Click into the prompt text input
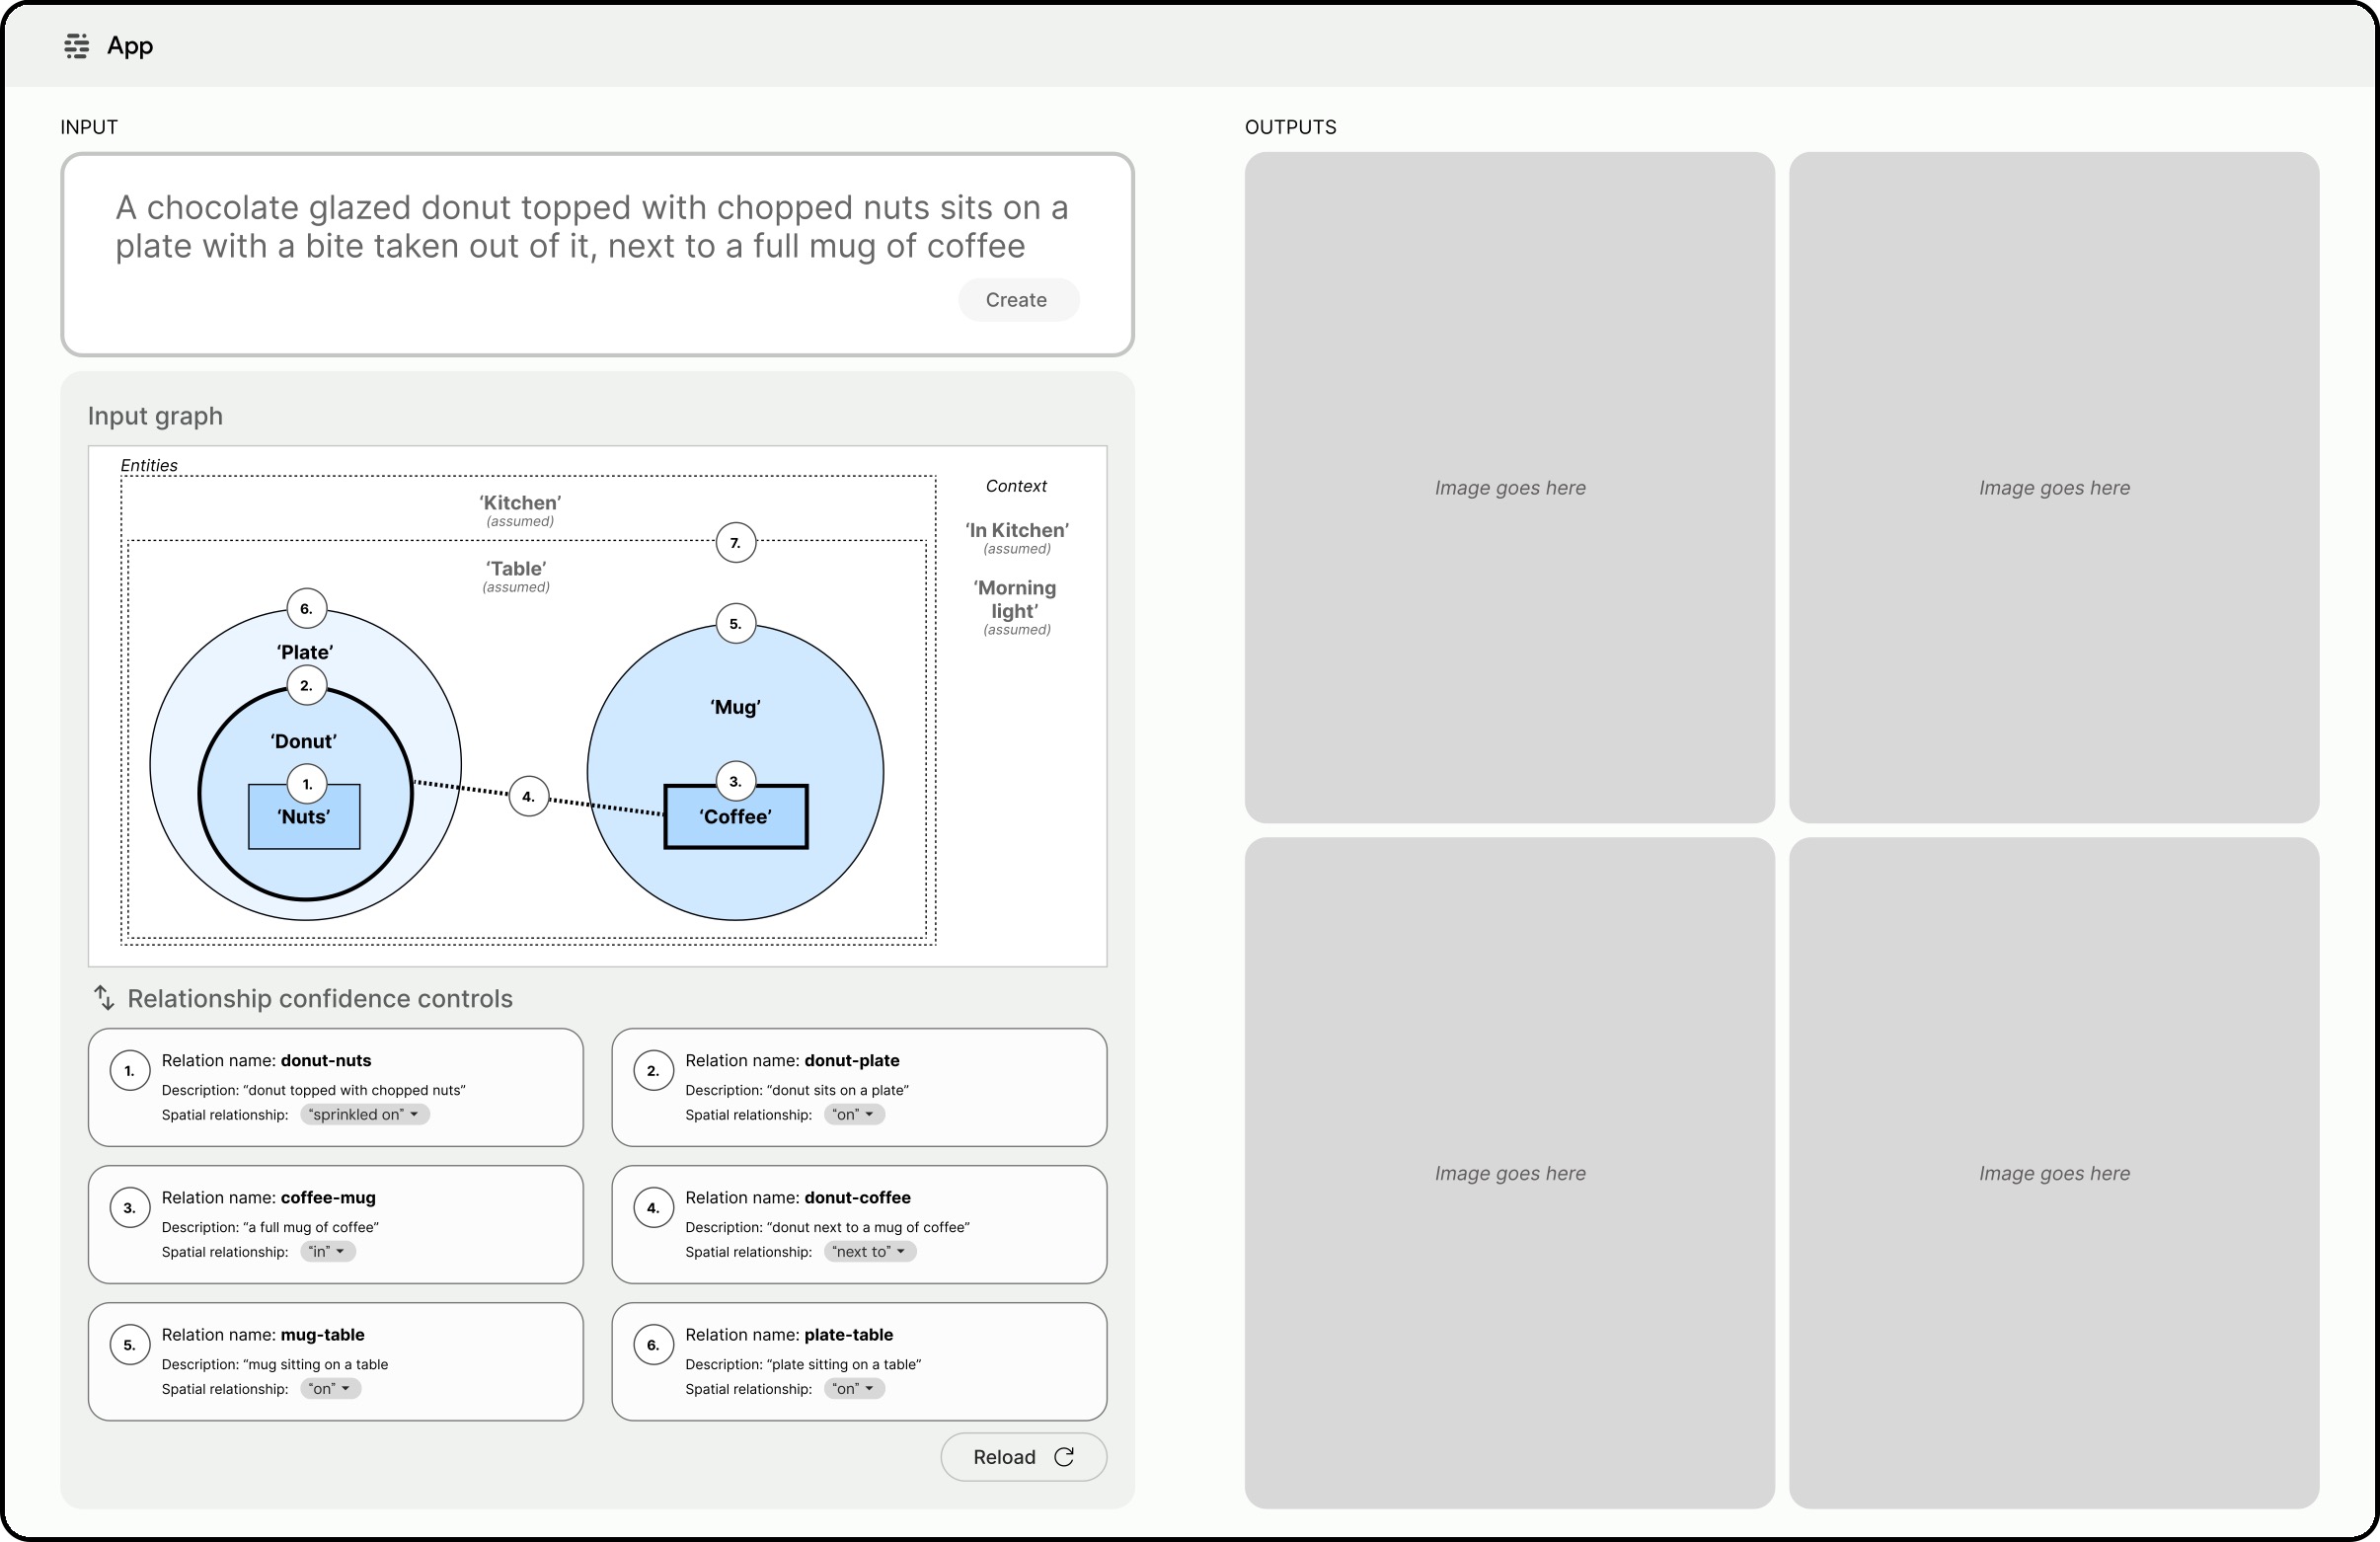This screenshot has height=1542, width=2380. 590,228
